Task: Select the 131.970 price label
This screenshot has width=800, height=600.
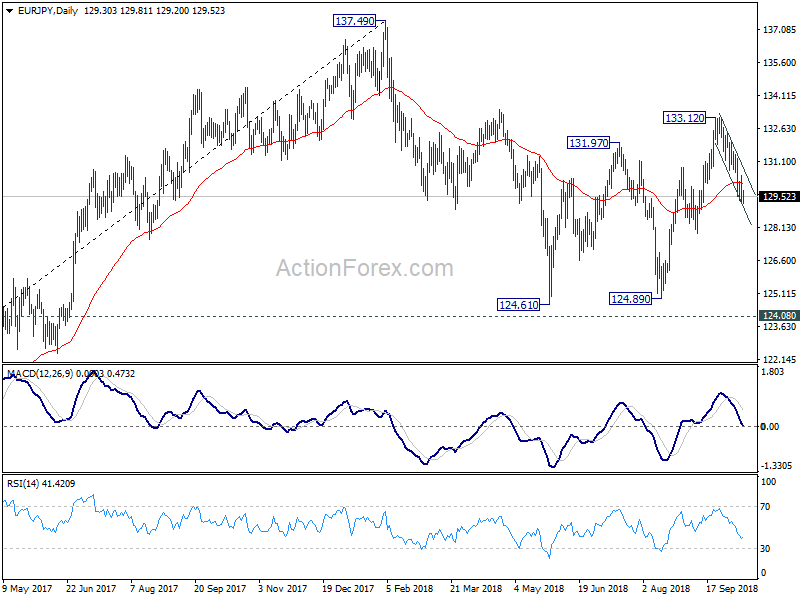Action: pos(589,143)
